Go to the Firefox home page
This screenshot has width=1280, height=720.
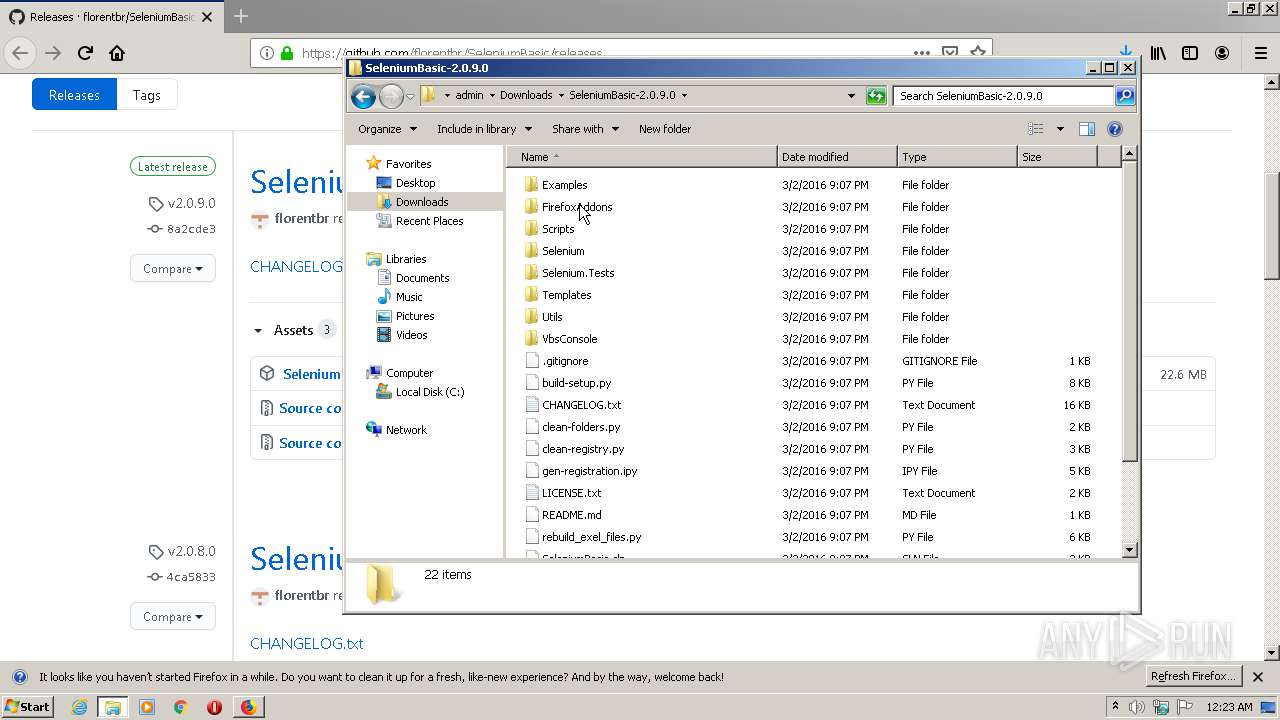(x=117, y=53)
